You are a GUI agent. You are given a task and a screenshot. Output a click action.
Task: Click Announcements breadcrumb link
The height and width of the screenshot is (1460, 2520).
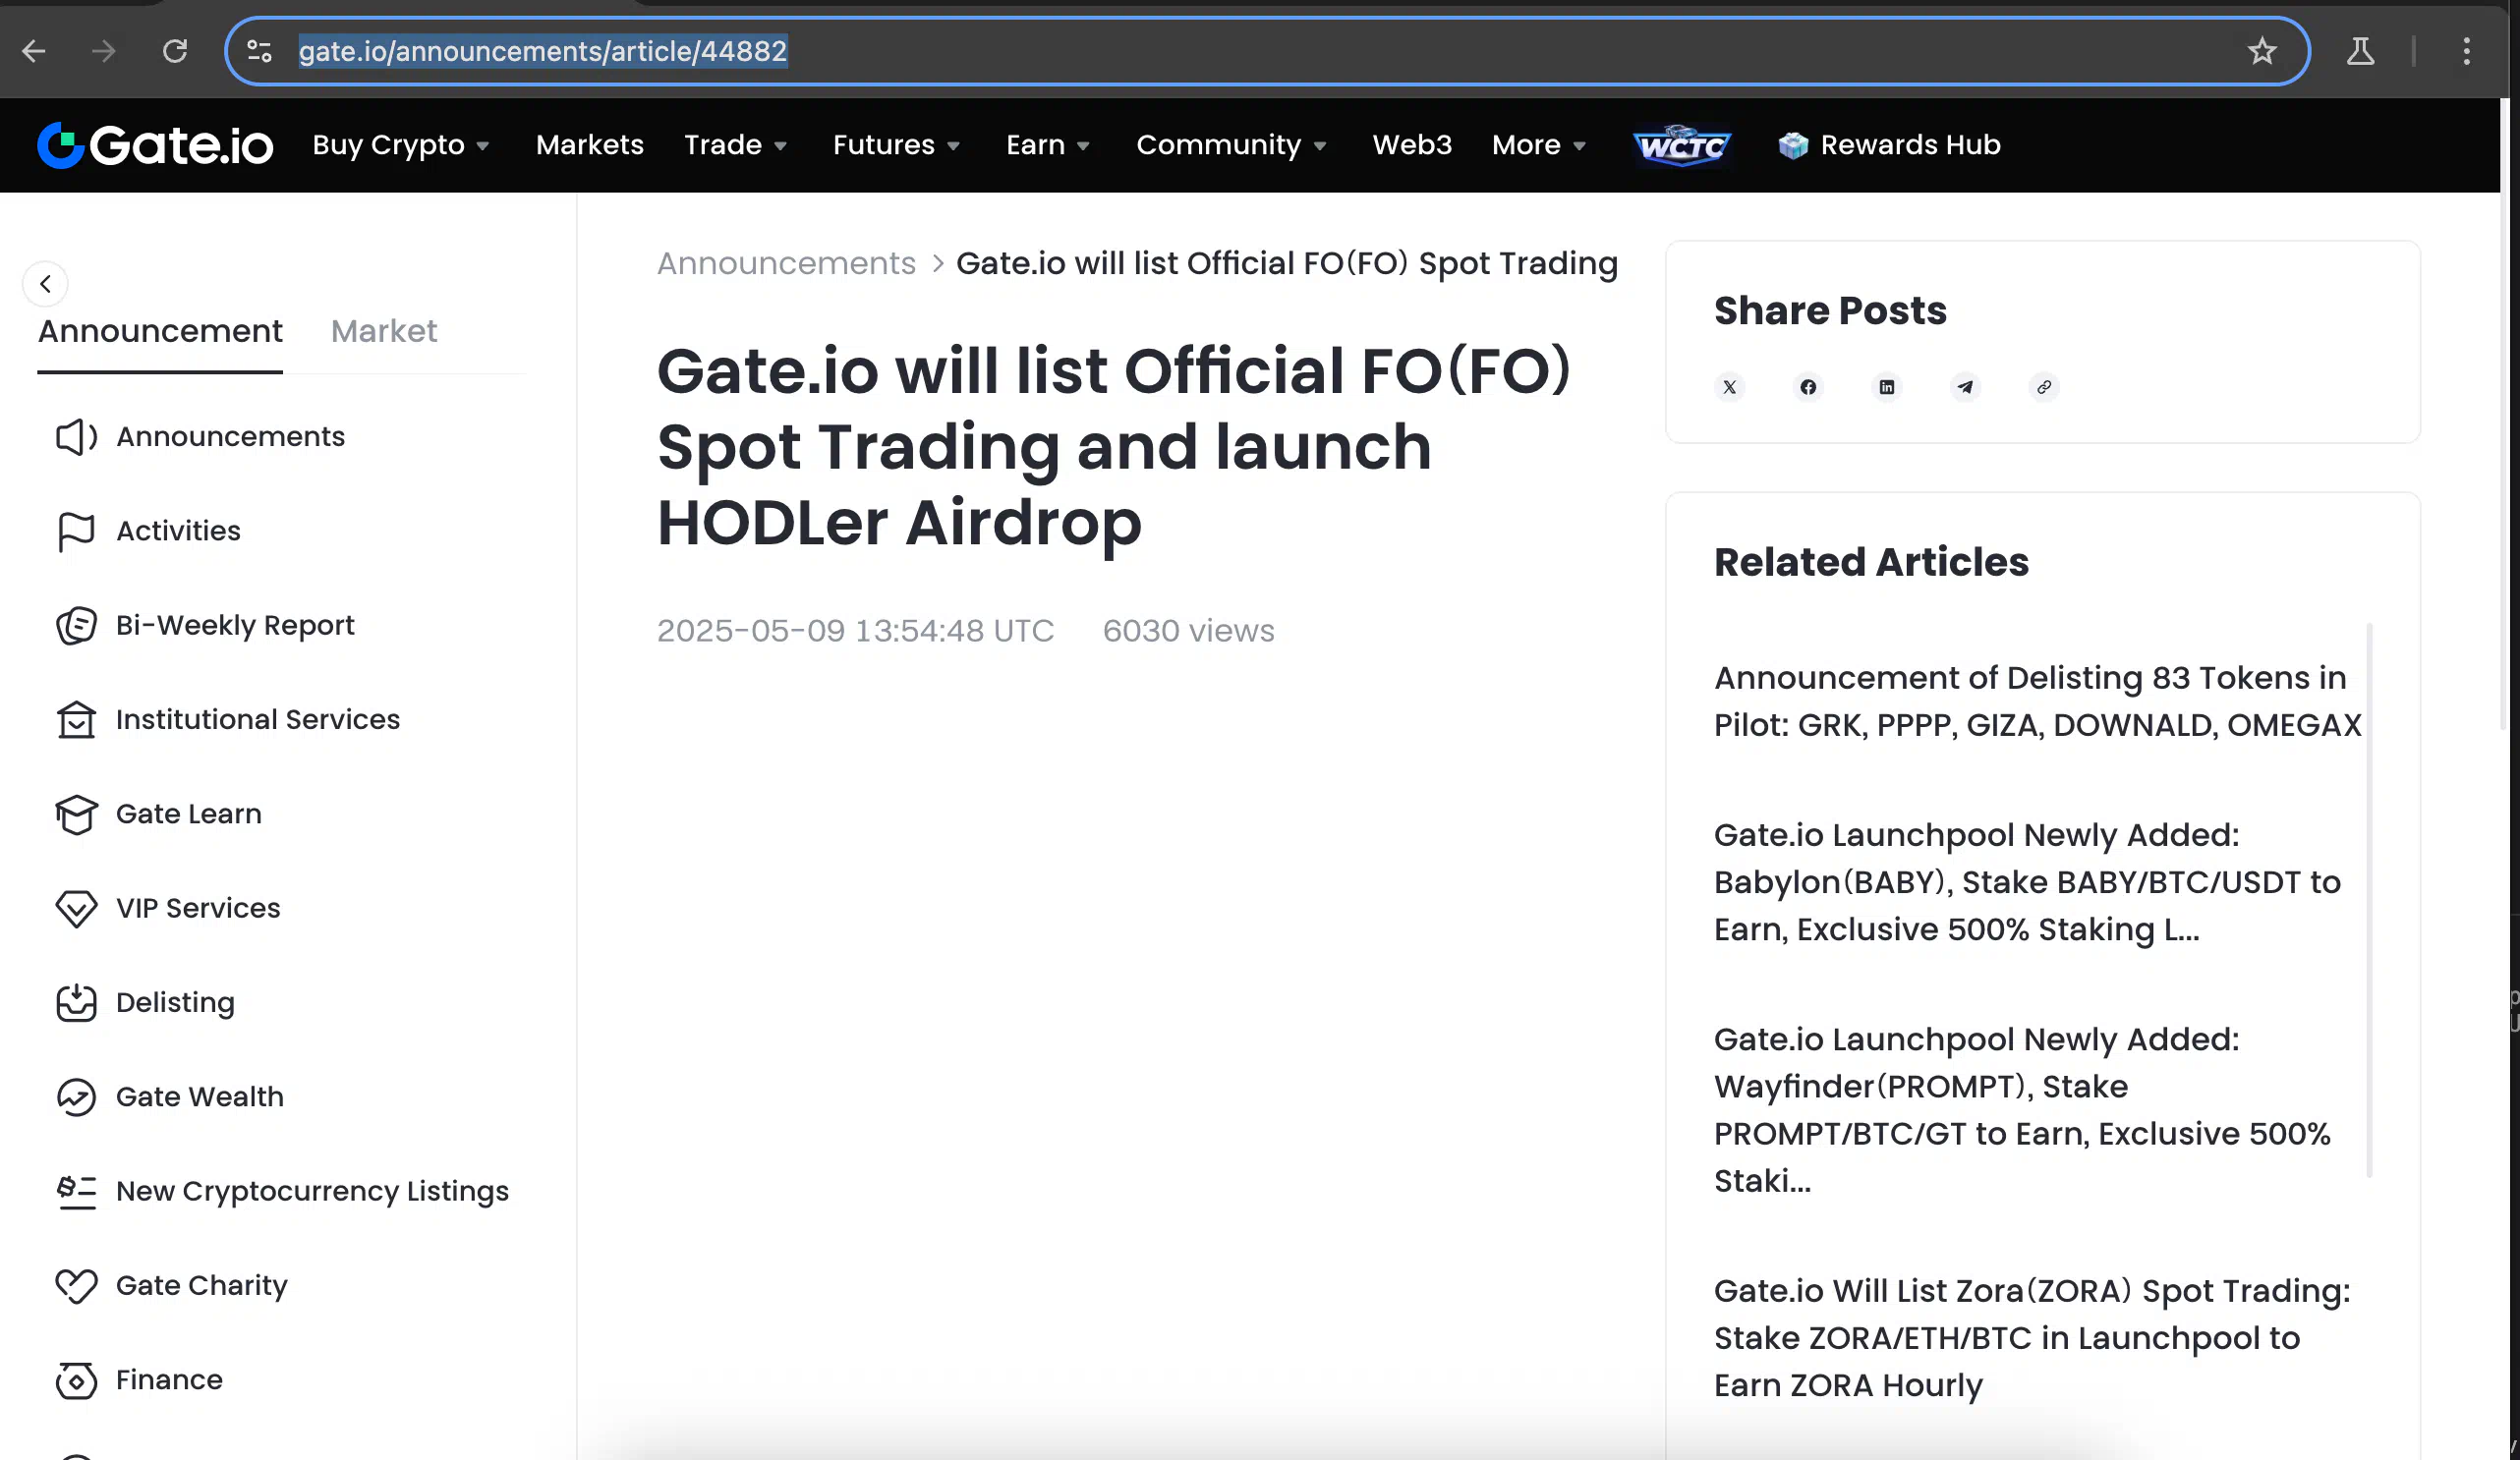[786, 263]
